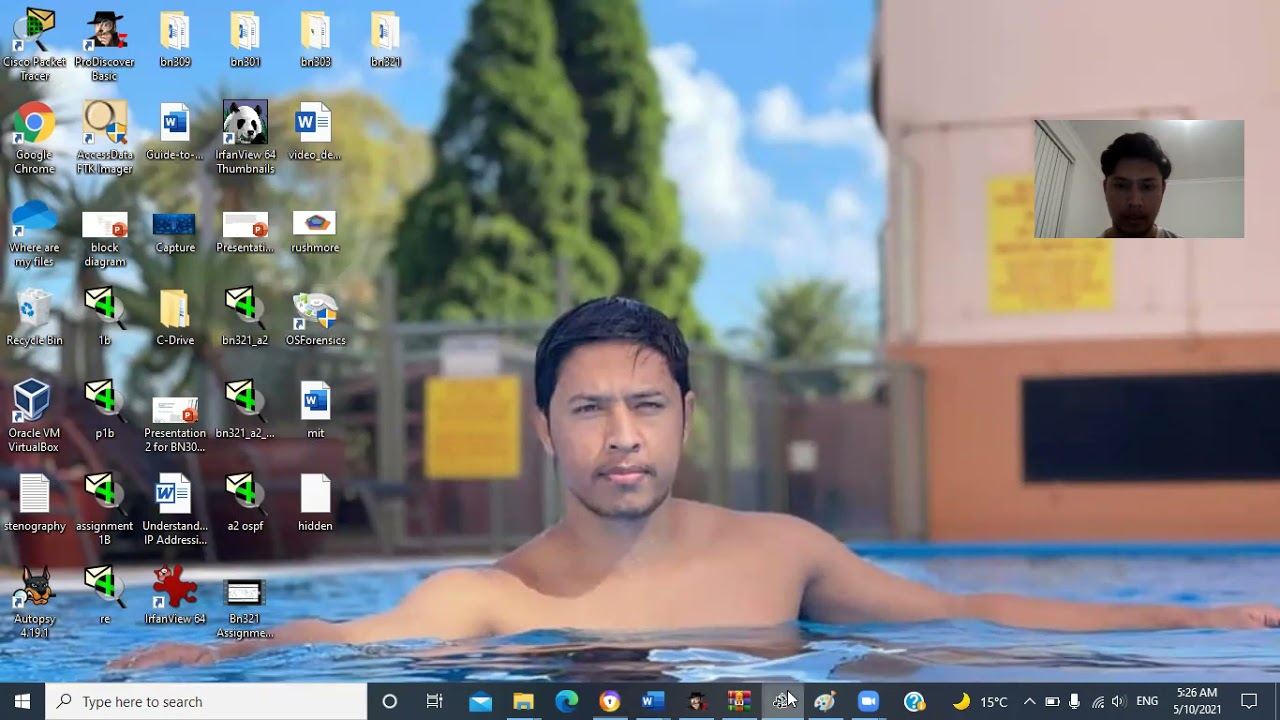Launch Microsoft Edge from taskbar
The height and width of the screenshot is (720, 1280).
[567, 701]
